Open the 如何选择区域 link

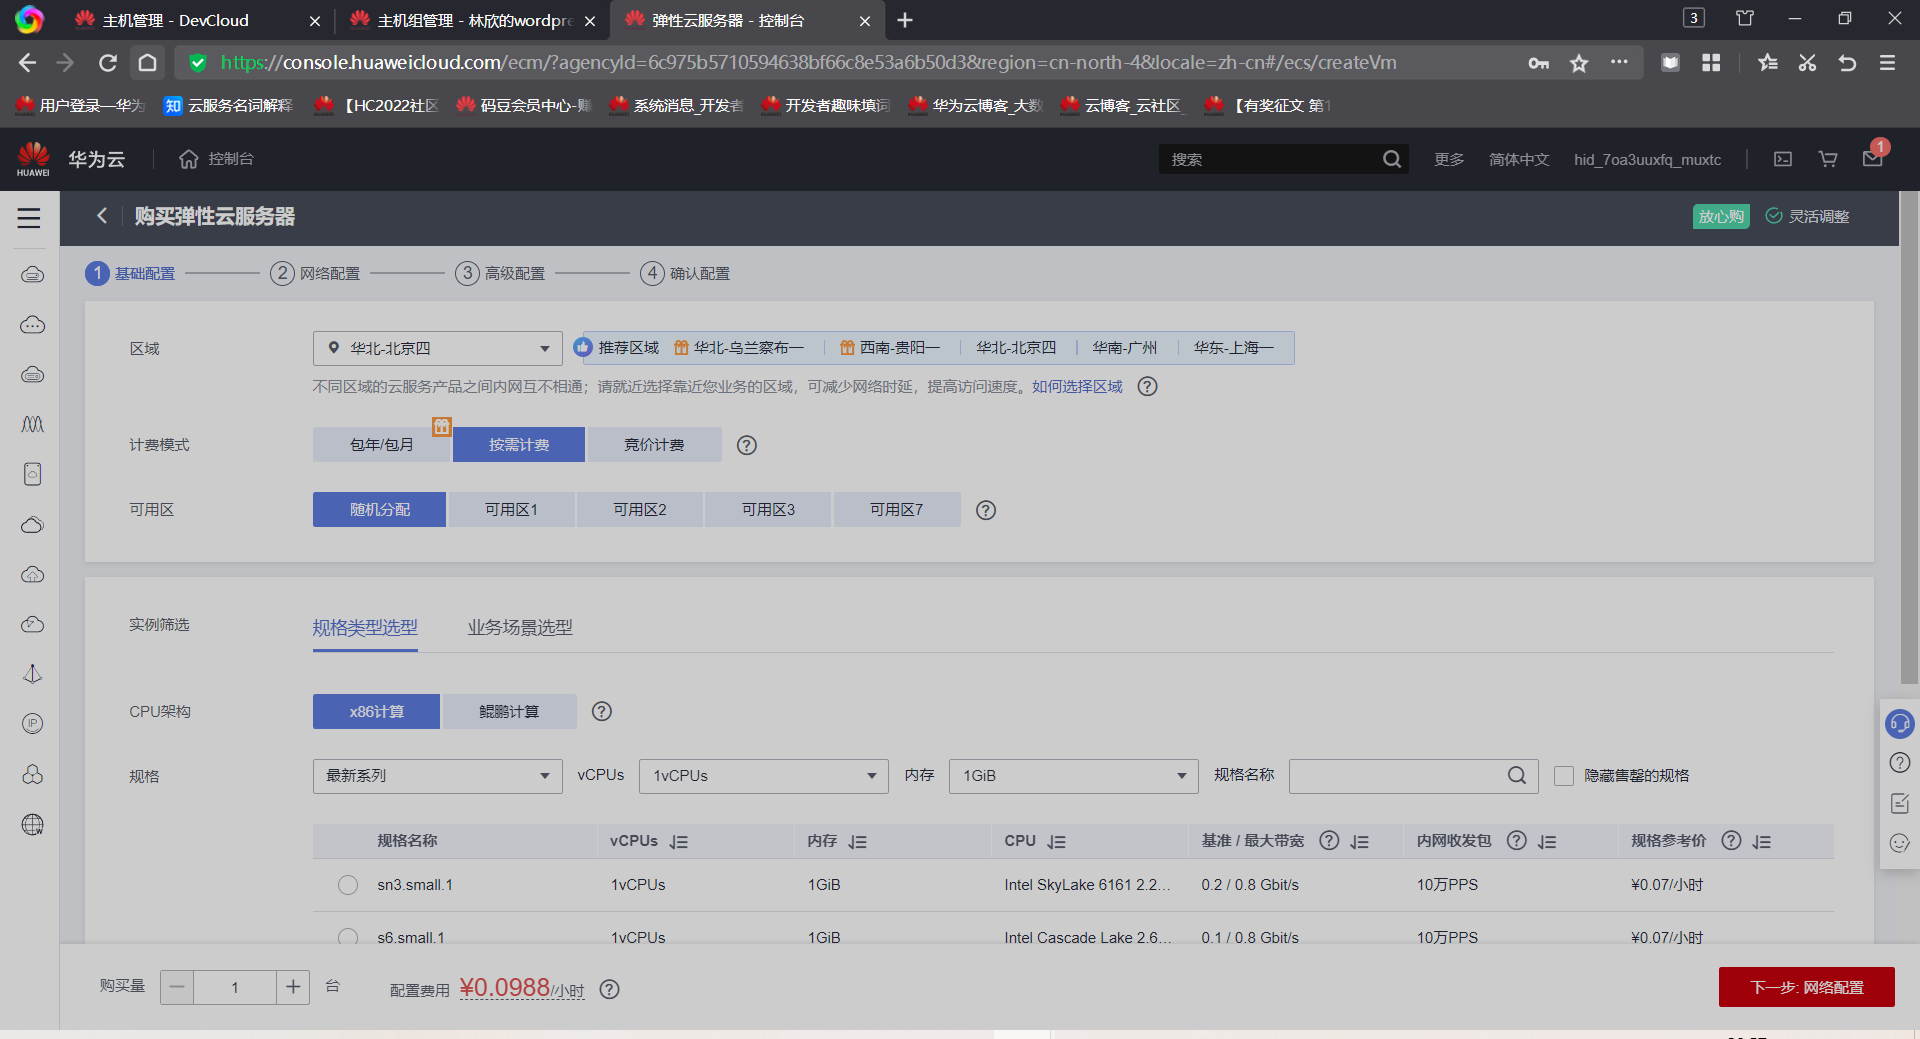pyautogui.click(x=1077, y=386)
